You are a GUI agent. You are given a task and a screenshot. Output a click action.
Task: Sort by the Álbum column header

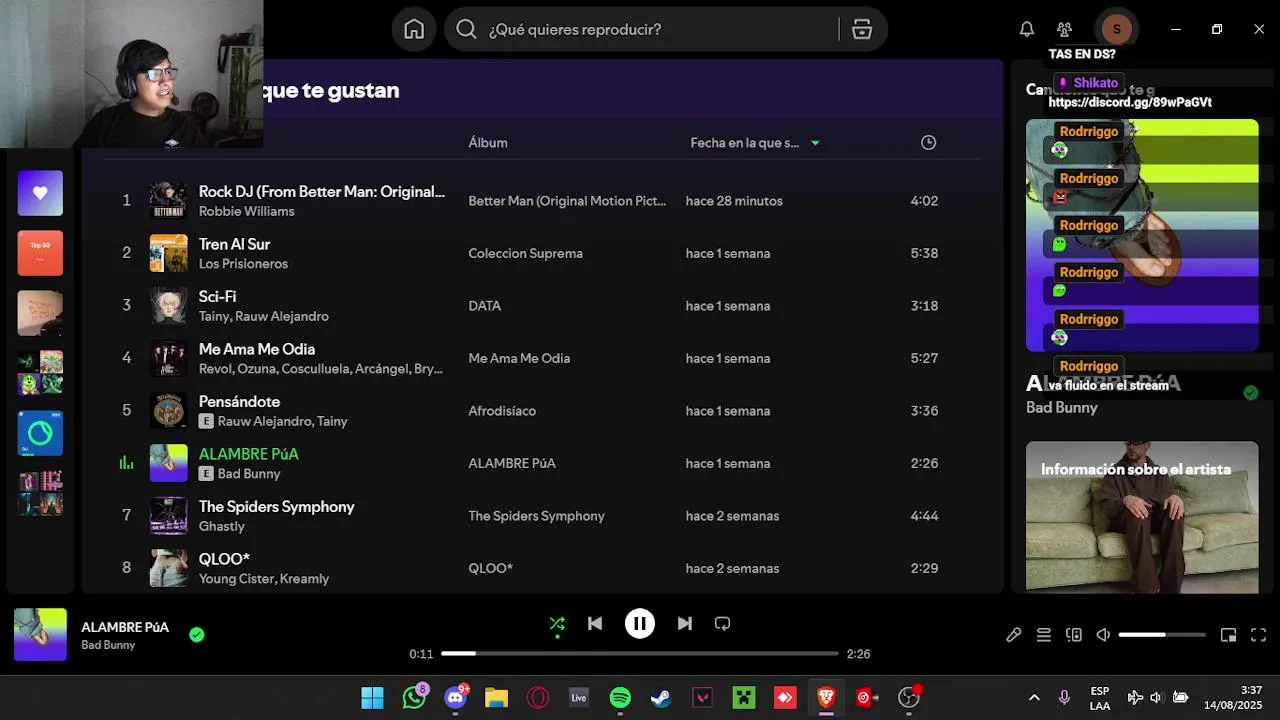pyautogui.click(x=488, y=143)
